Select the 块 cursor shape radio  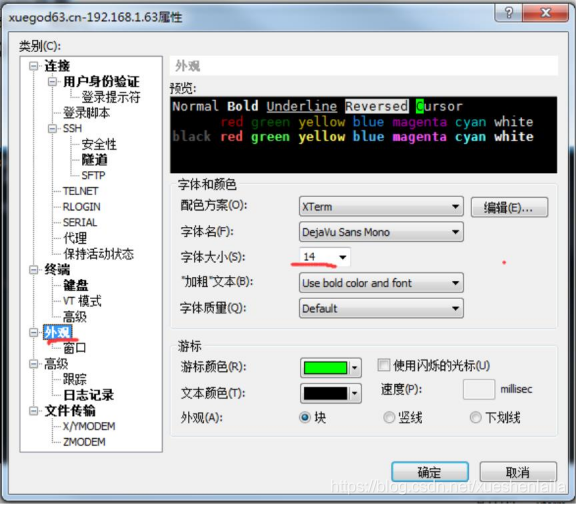coord(305,418)
